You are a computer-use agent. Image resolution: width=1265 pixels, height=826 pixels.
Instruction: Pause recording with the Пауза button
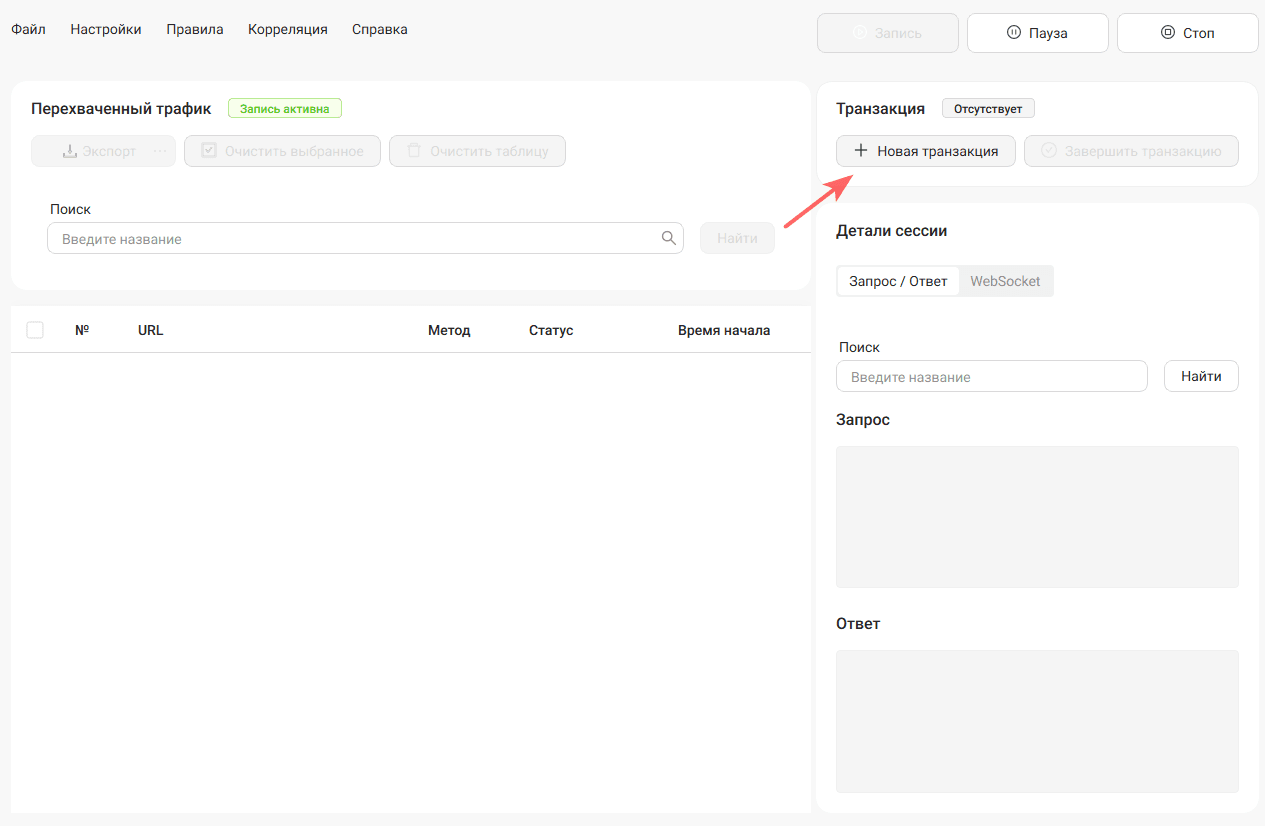1038,33
